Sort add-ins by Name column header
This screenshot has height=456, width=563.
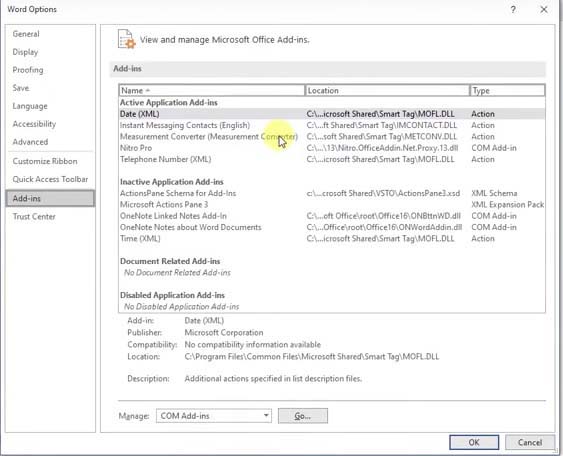point(211,90)
